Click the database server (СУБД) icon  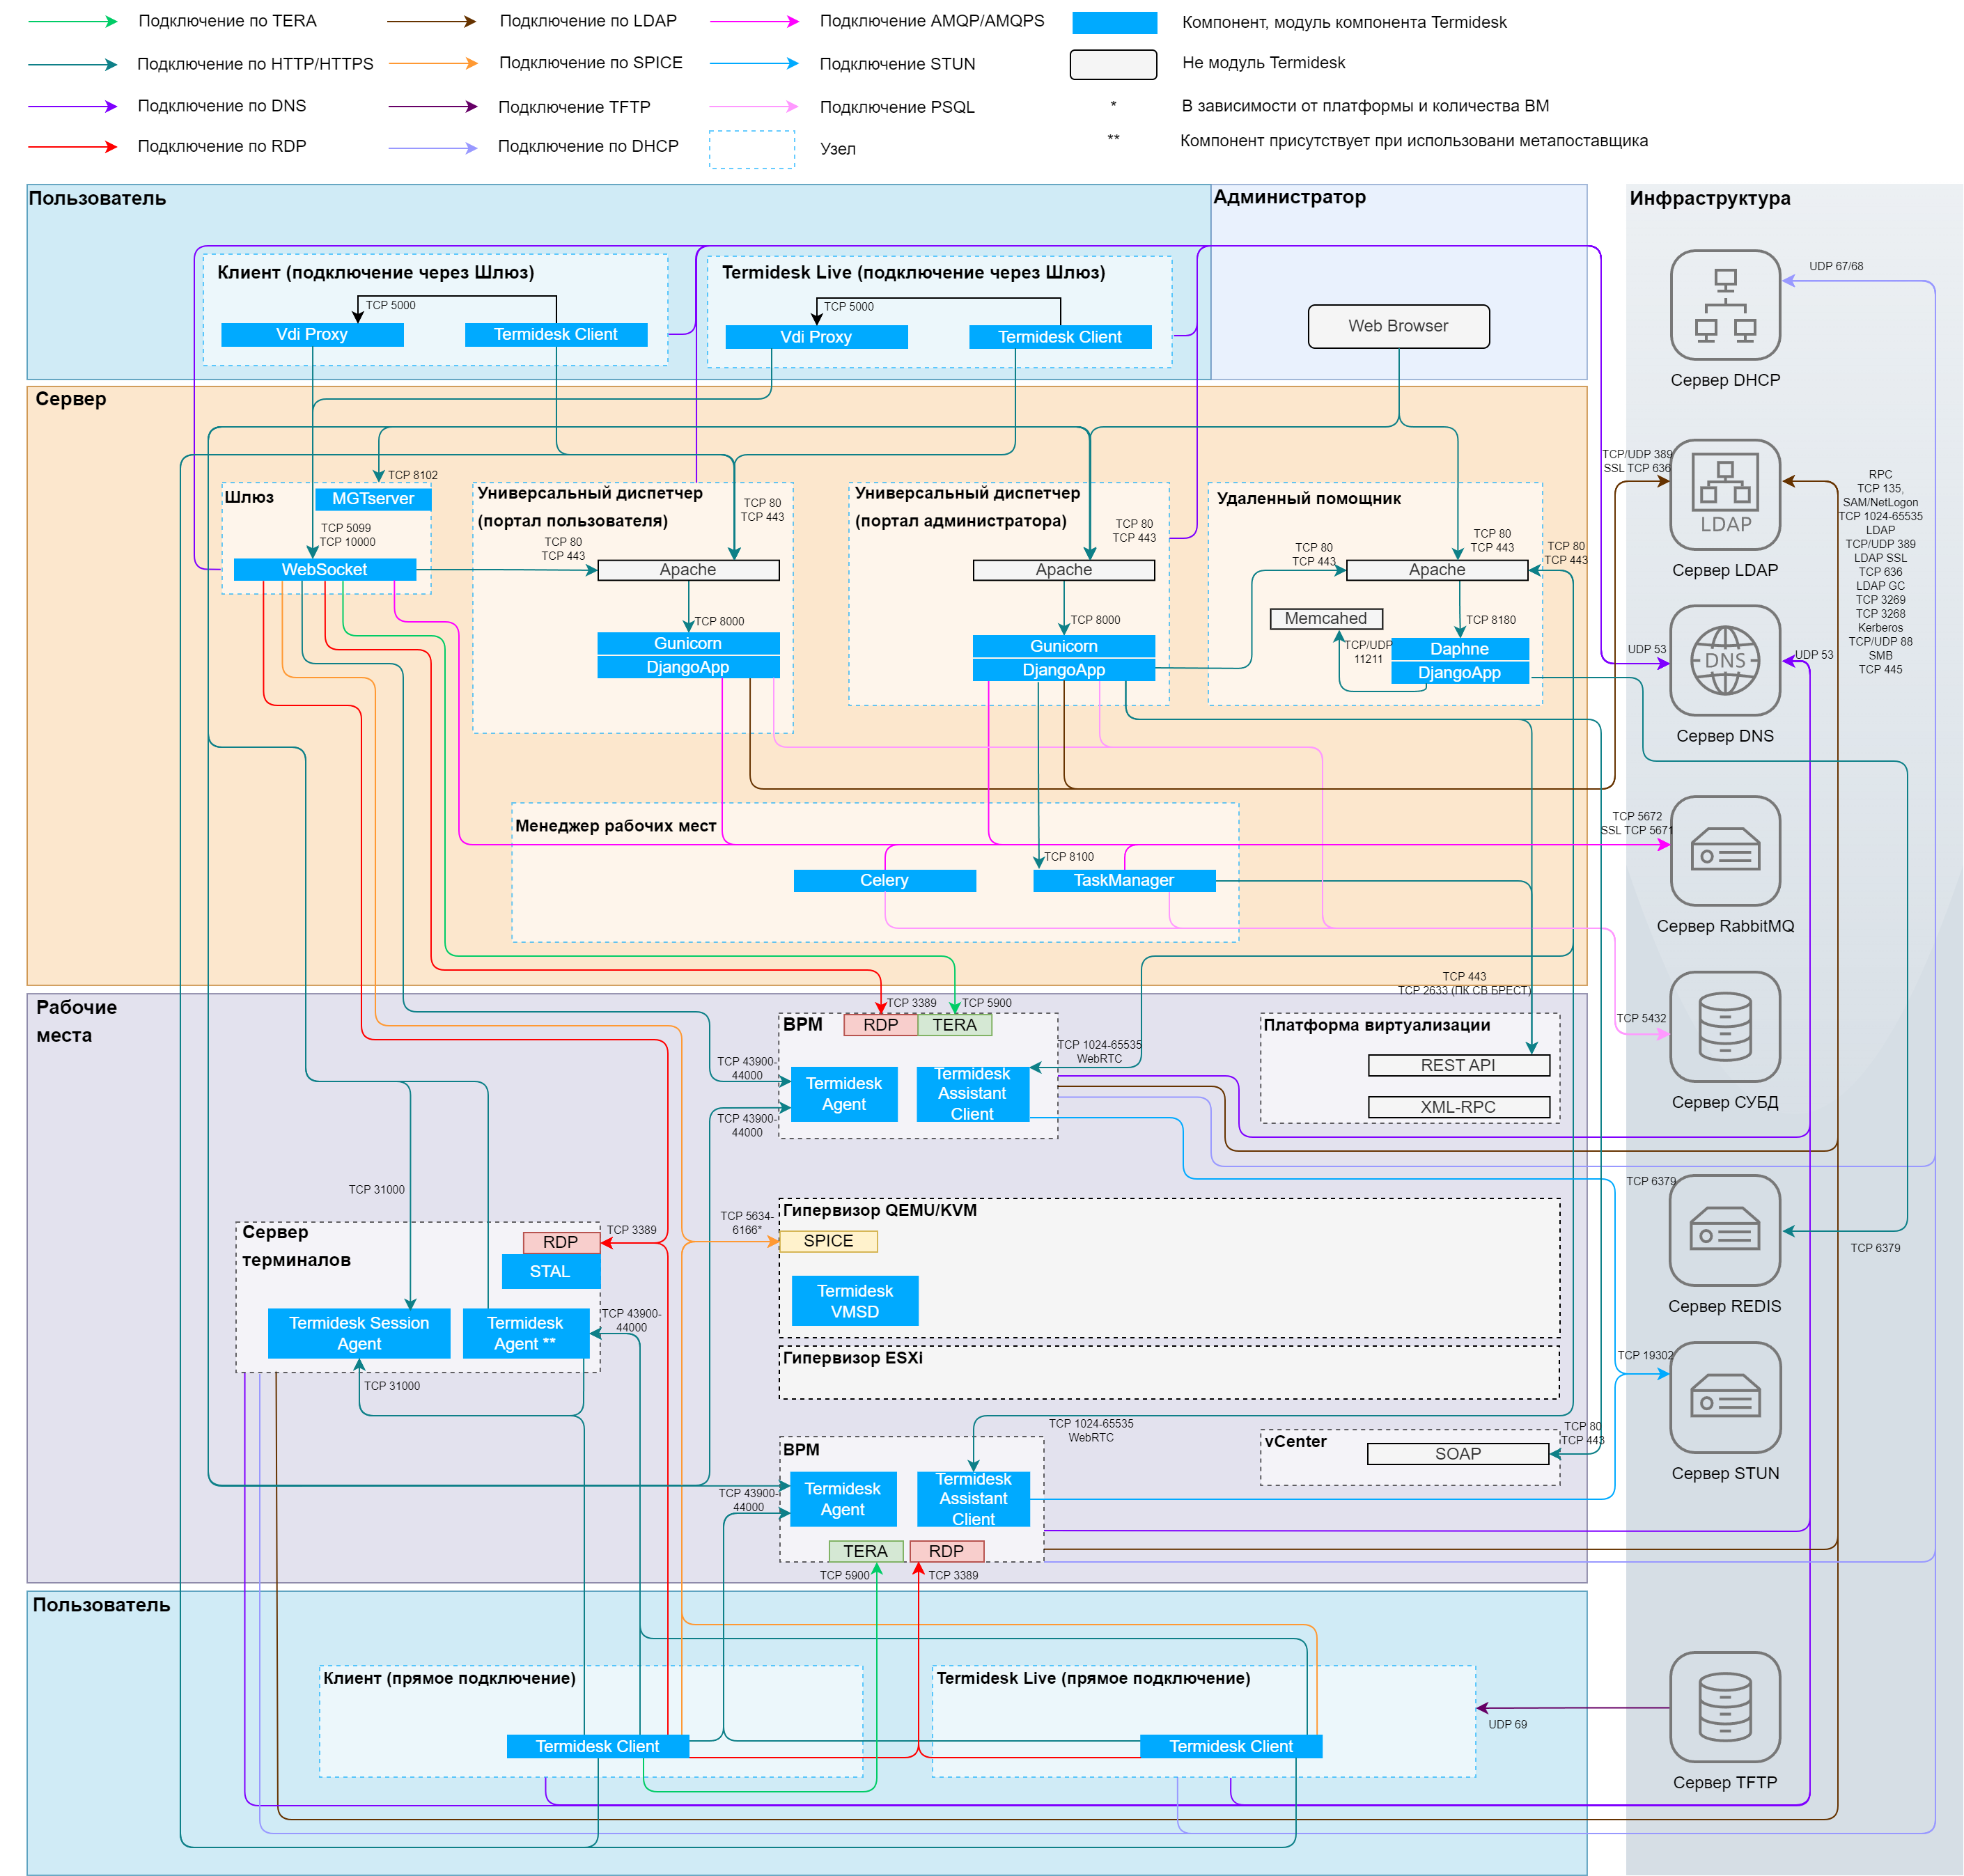(x=1724, y=1026)
